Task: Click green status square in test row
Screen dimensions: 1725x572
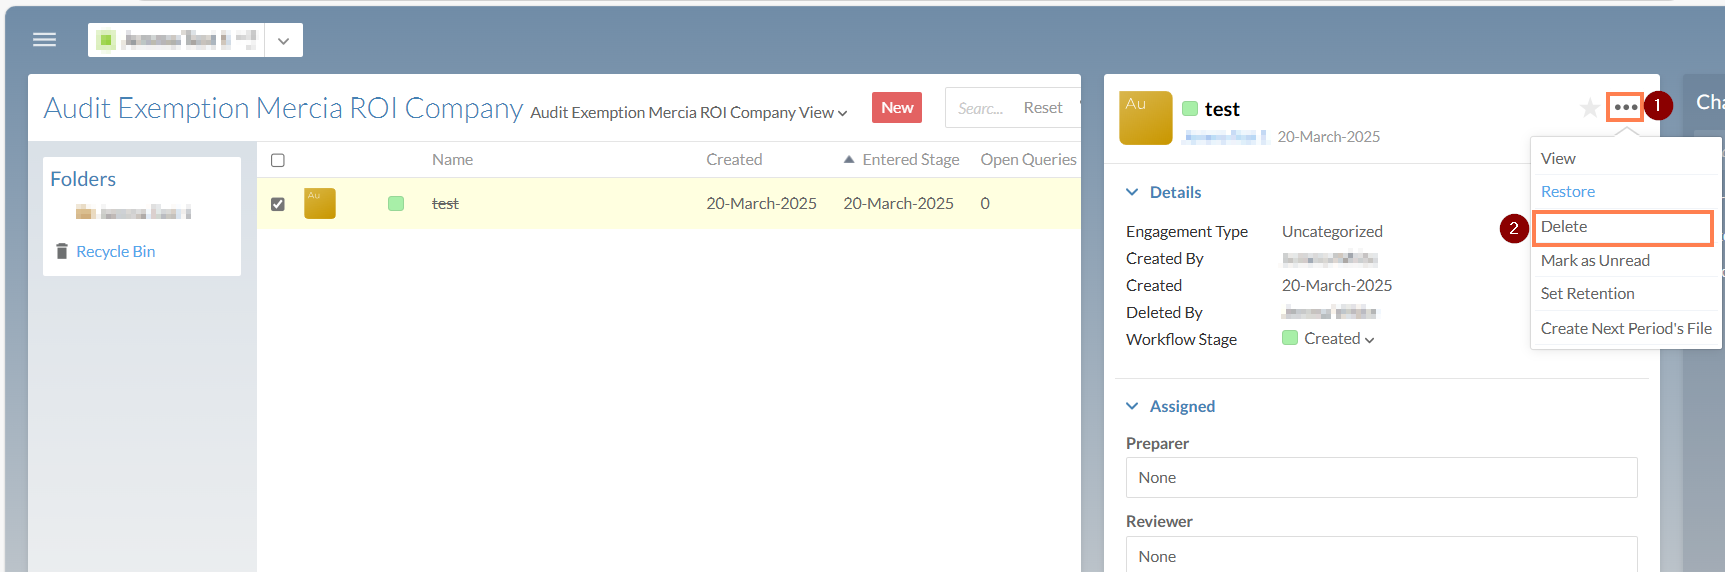Action: pos(396,204)
